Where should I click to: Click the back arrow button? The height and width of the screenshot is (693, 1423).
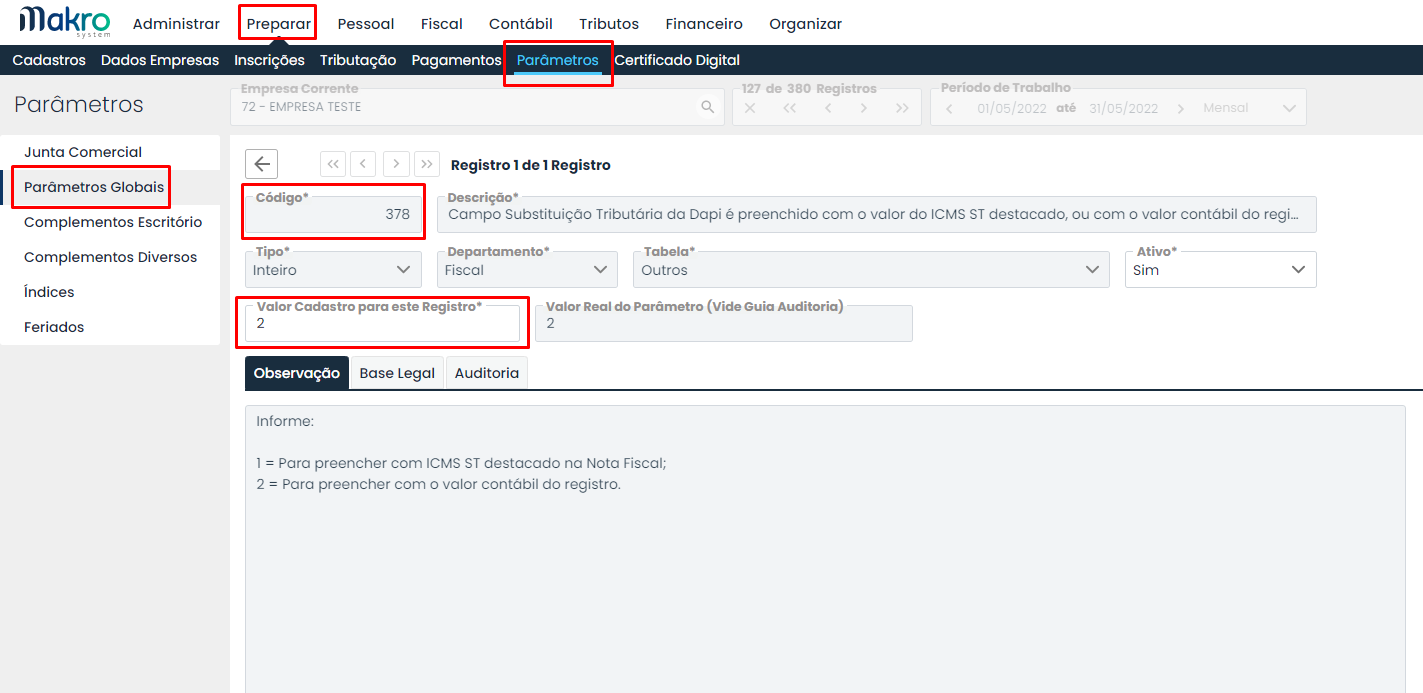pyautogui.click(x=261, y=164)
